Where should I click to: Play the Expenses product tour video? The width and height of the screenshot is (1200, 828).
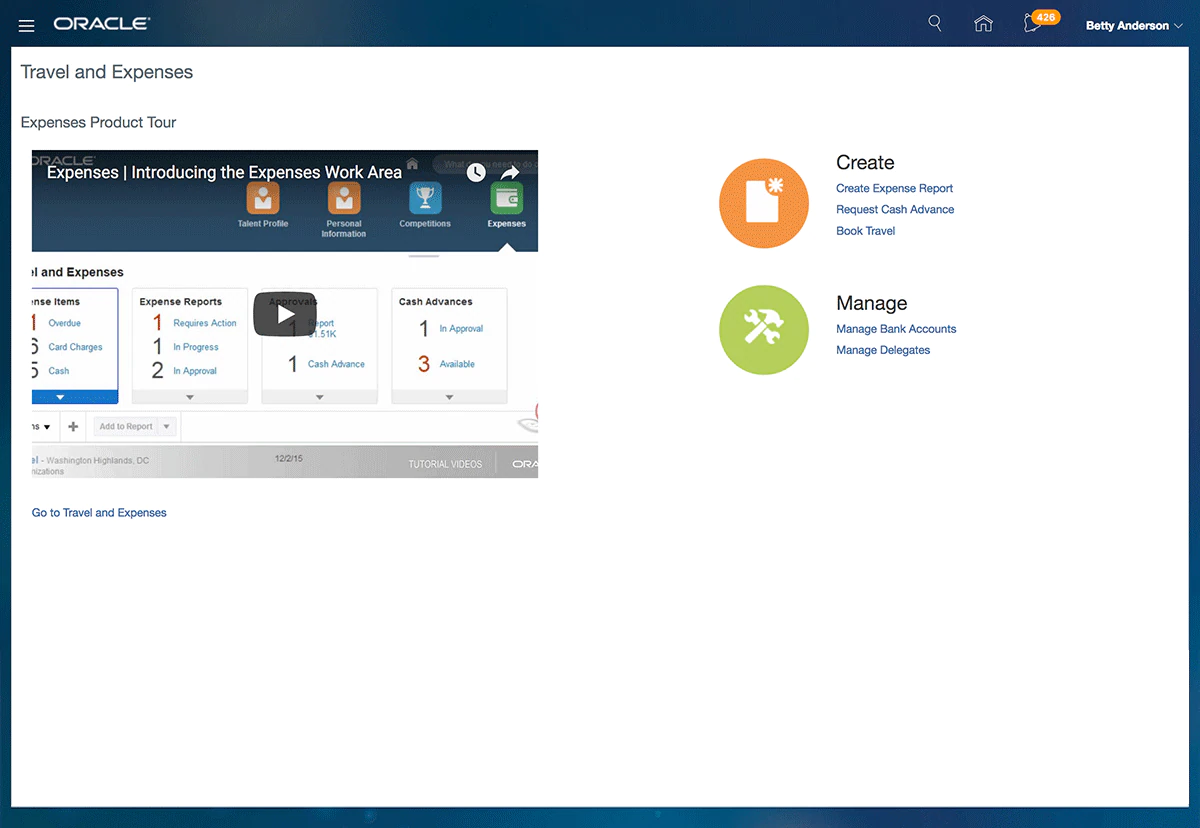285,314
